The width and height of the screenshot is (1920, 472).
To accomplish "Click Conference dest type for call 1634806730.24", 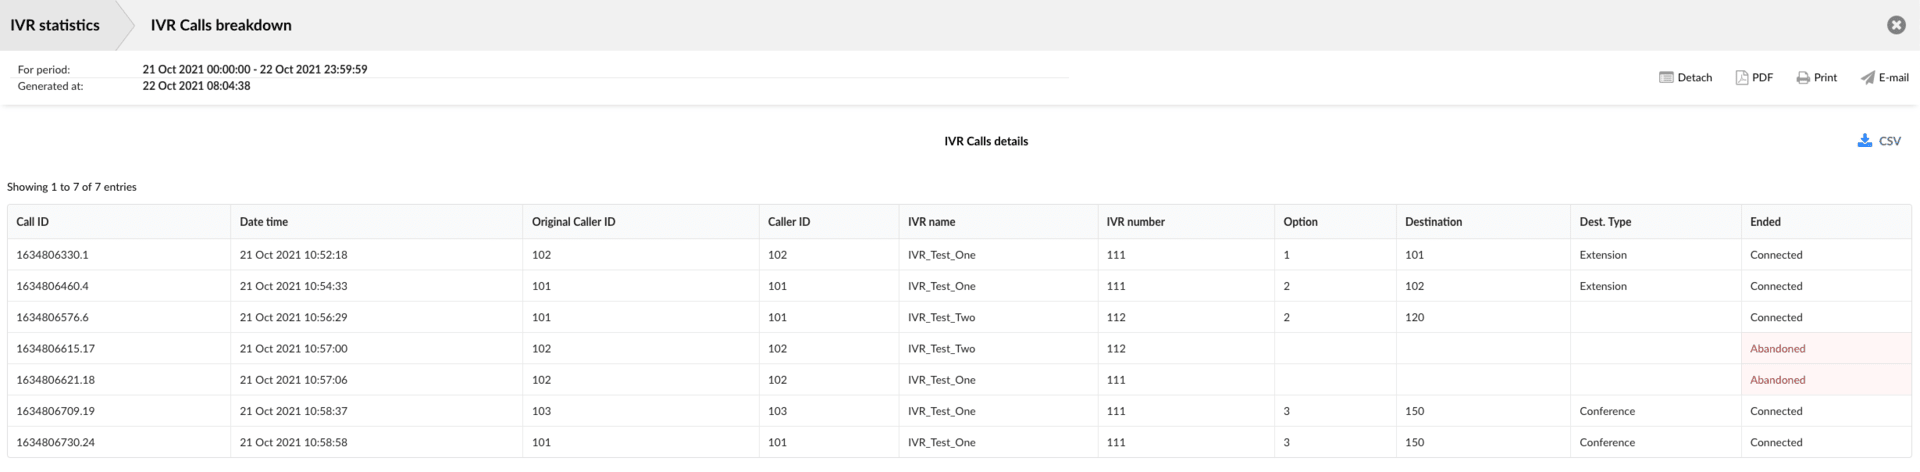I will tap(1608, 442).
